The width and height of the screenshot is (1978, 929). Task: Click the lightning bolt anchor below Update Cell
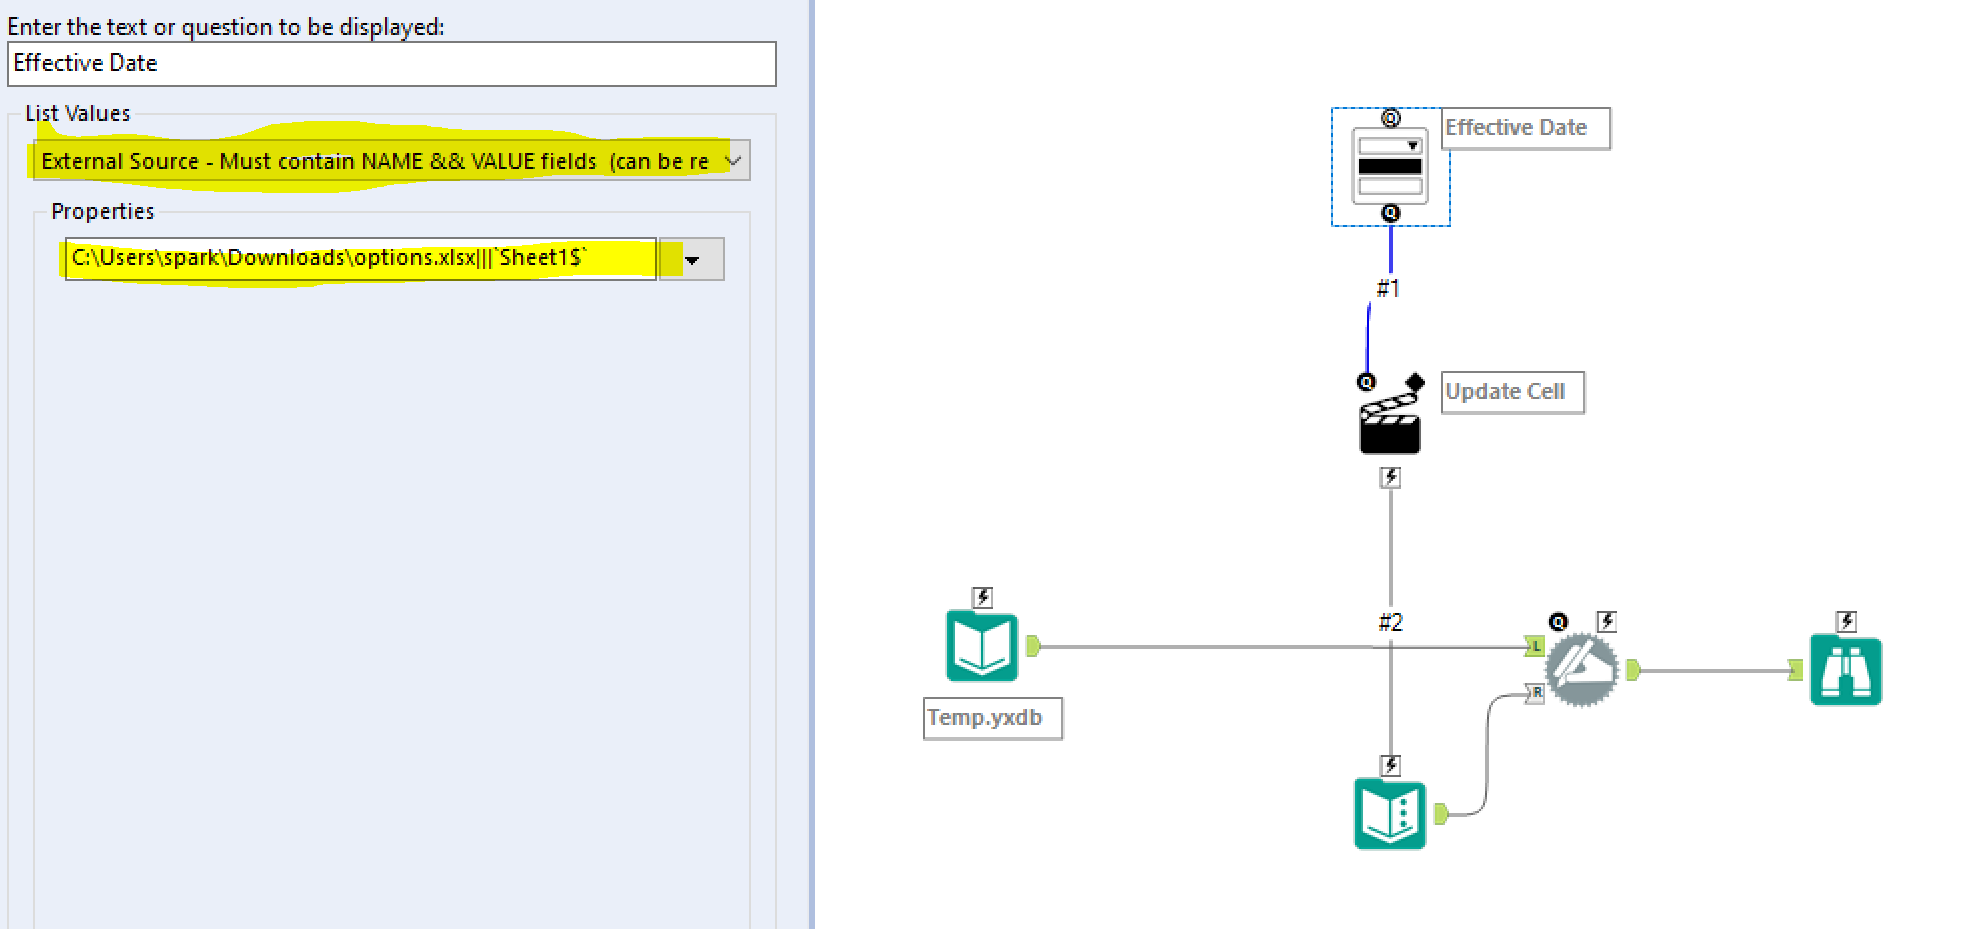1389,478
